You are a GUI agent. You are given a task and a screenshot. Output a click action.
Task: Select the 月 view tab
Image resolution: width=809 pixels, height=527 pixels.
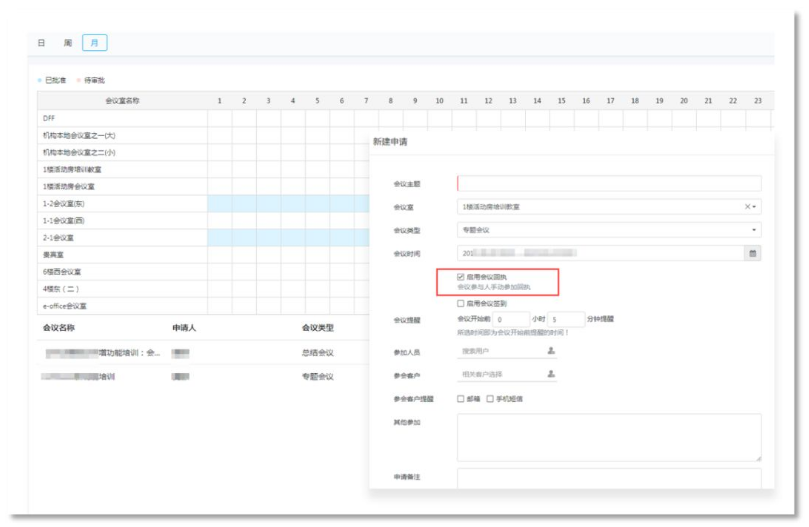tap(94, 43)
